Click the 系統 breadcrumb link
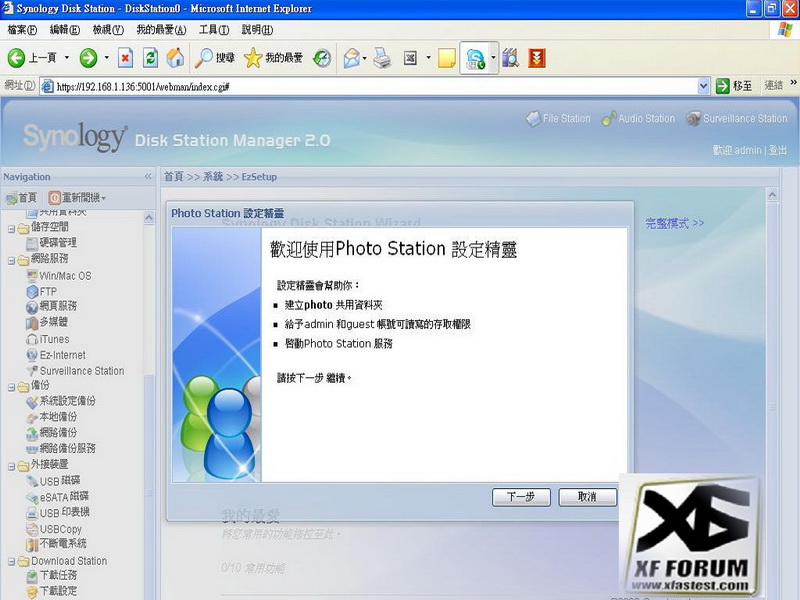Screen dimensions: 800x600 [213, 177]
